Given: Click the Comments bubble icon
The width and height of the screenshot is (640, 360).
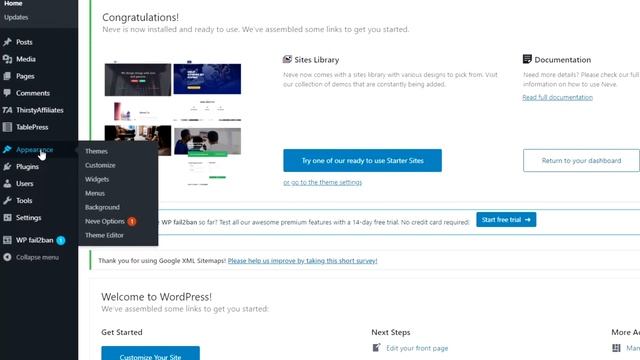Looking at the screenshot, I should click(7, 93).
